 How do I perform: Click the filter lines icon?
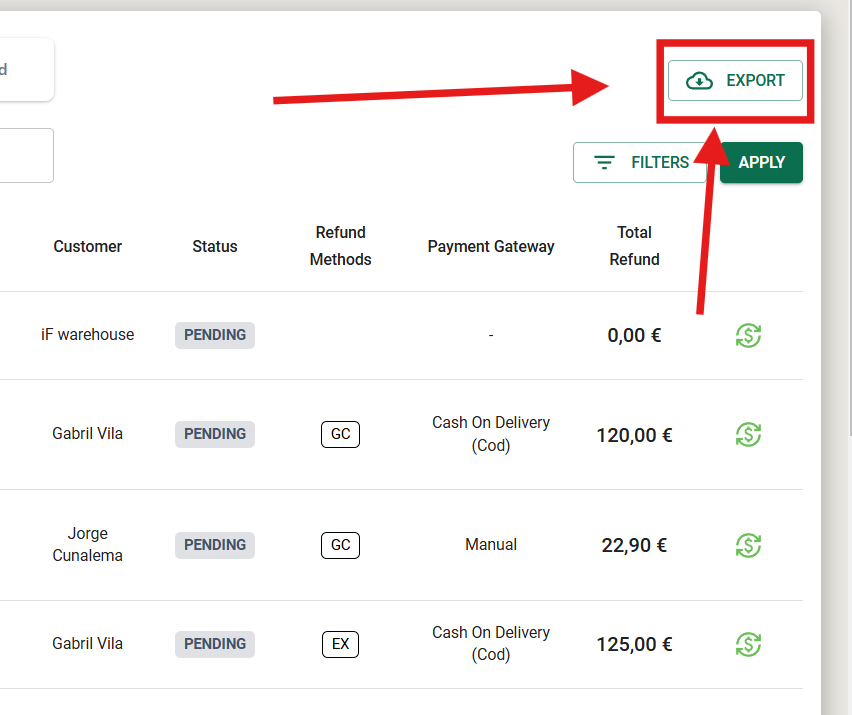pos(604,162)
